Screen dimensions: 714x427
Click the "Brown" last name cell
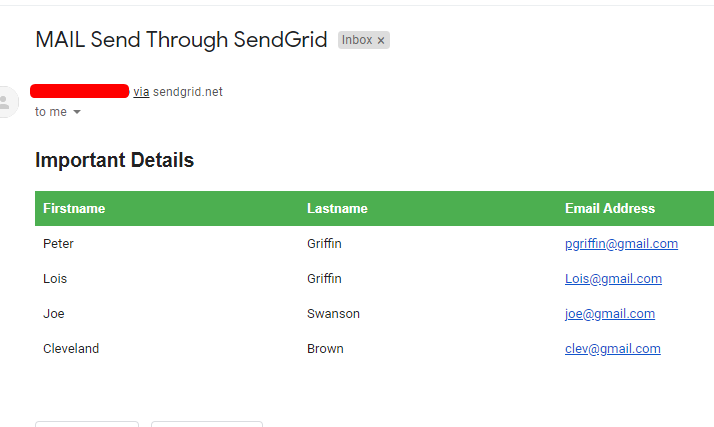coord(325,349)
